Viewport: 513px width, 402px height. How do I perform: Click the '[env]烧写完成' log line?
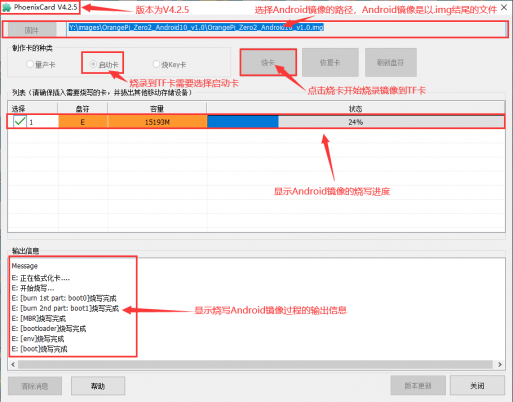[38, 339]
